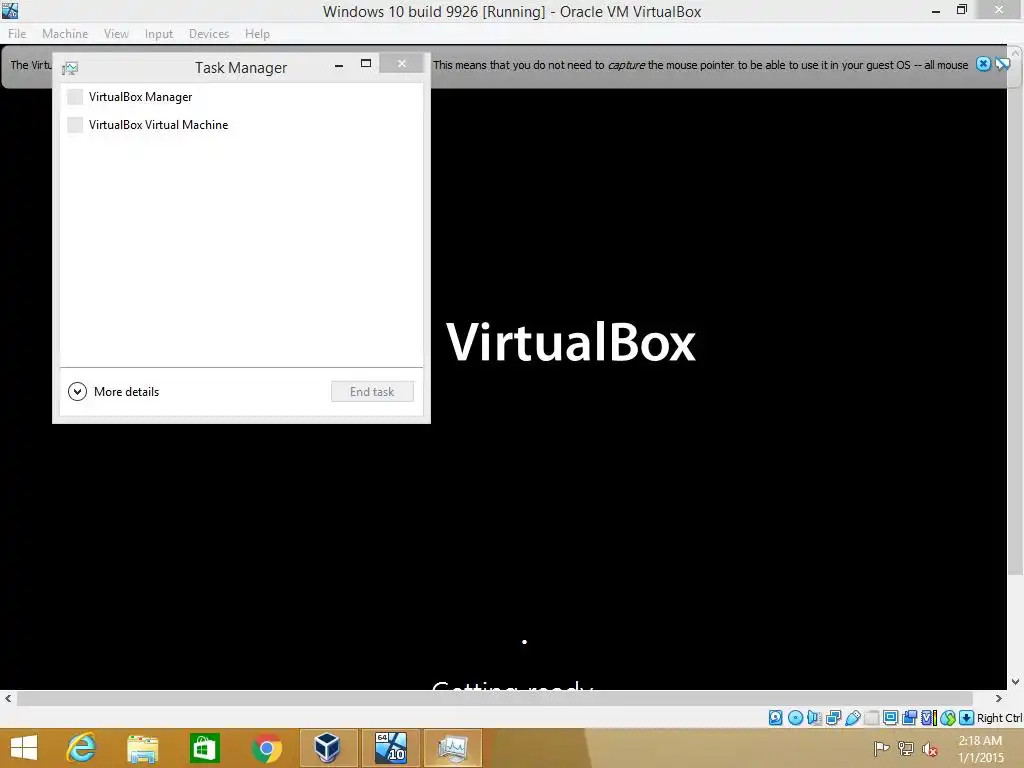Open the View menu
Image resolution: width=1024 pixels, height=768 pixels.
point(116,33)
